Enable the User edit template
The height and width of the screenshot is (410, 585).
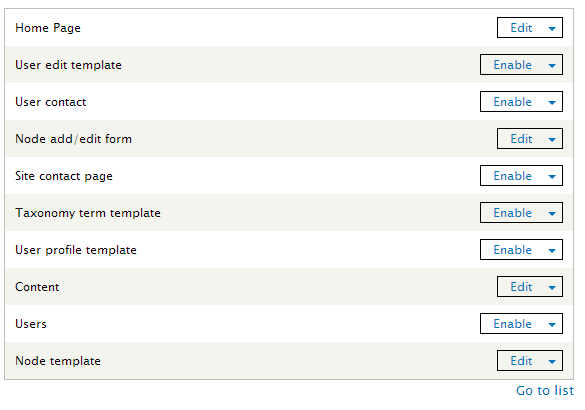pos(512,65)
